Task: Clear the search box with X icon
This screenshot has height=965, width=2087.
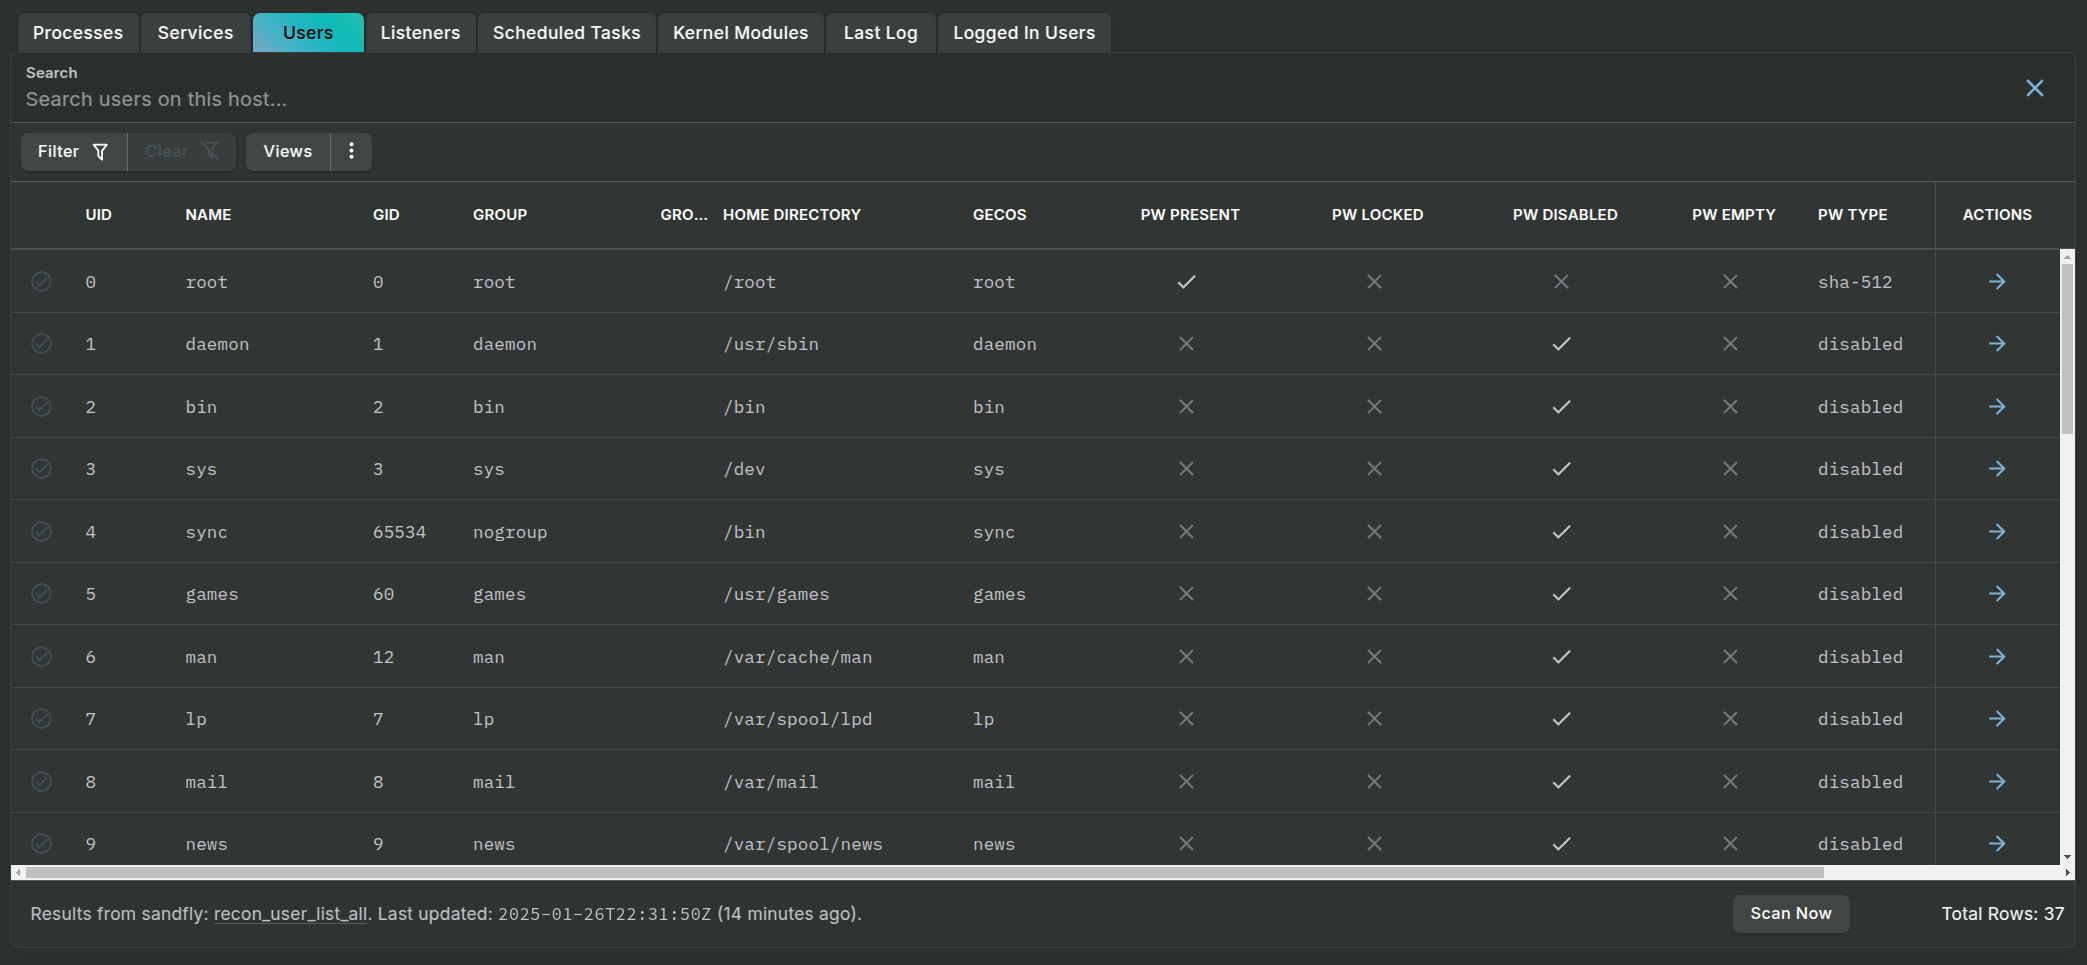Action: tap(2035, 88)
